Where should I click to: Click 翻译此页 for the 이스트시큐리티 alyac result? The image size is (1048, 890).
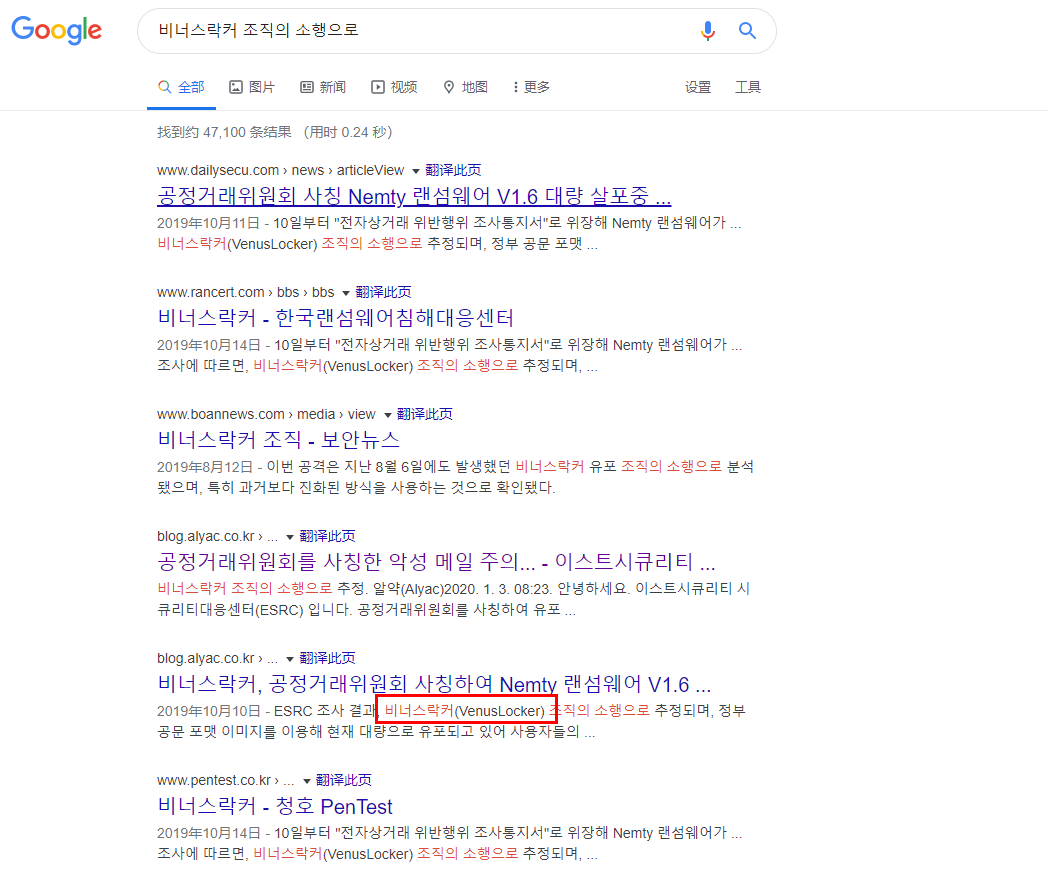[328, 537]
